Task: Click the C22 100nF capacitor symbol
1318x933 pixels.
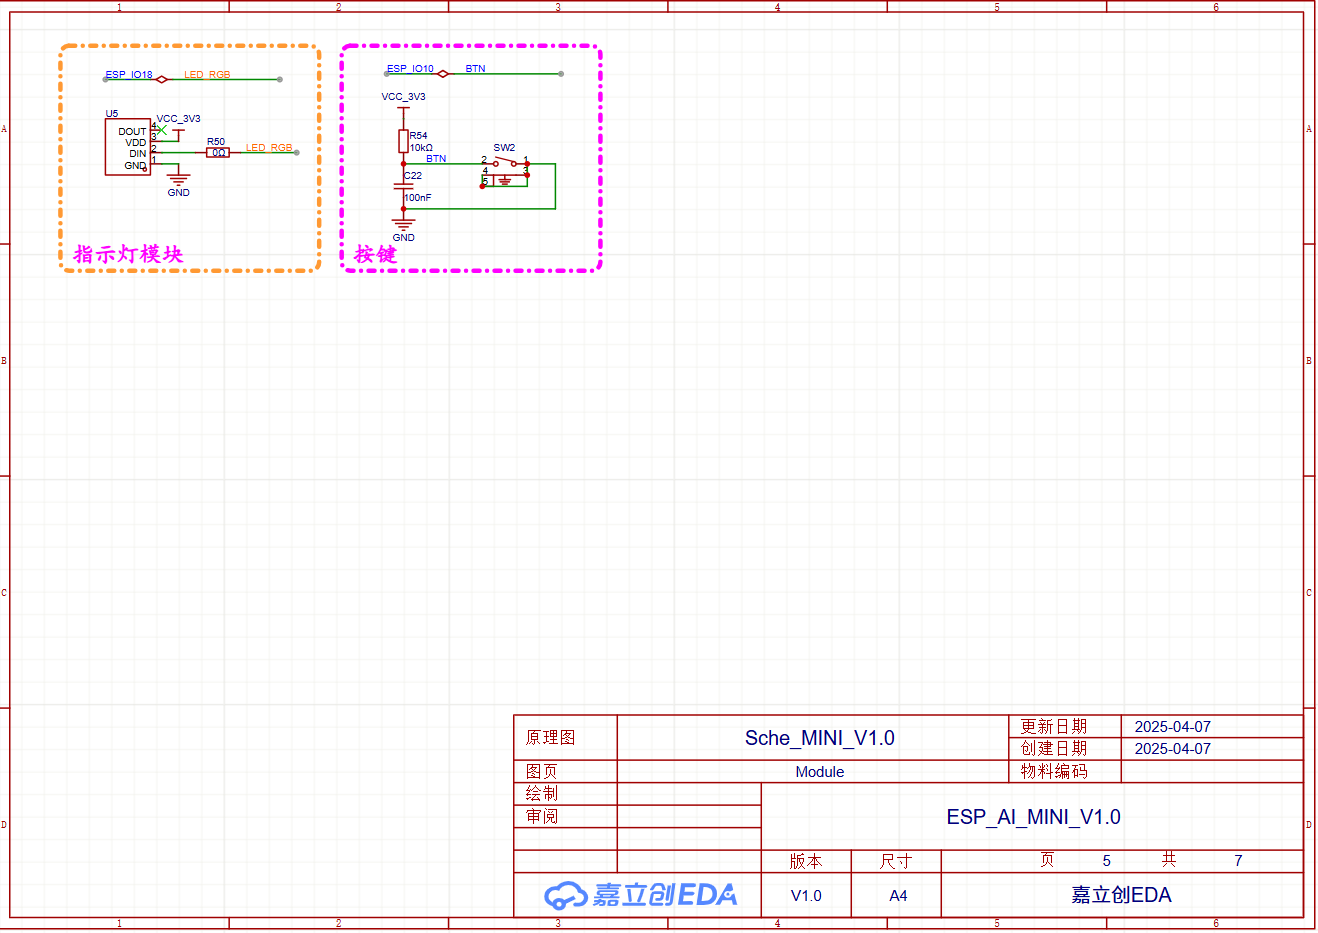Action: 404,186
